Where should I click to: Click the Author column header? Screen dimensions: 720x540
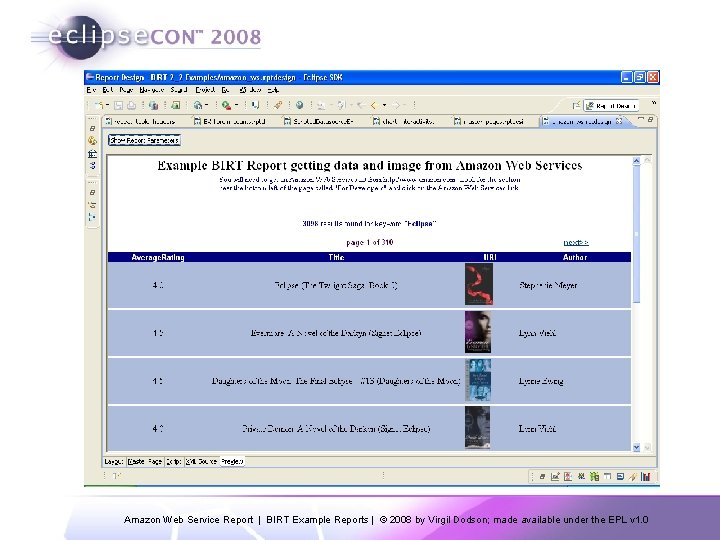point(575,257)
